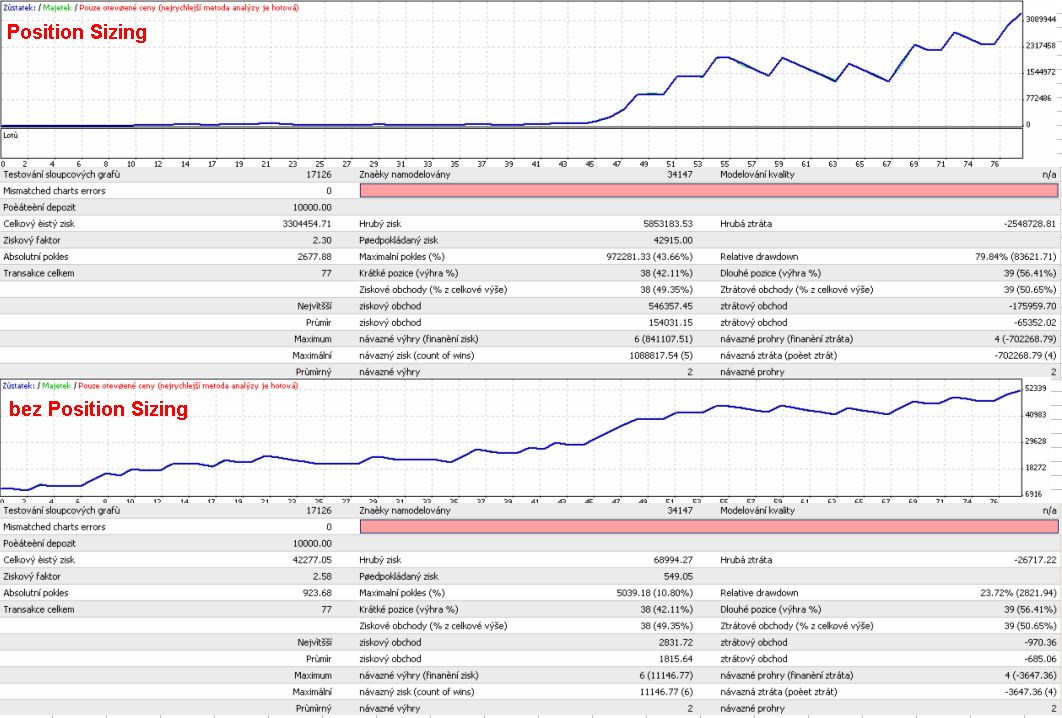Select the pink modelling quality bar in bottom report
Viewport: 1062px width, 718px height.
coord(708,527)
